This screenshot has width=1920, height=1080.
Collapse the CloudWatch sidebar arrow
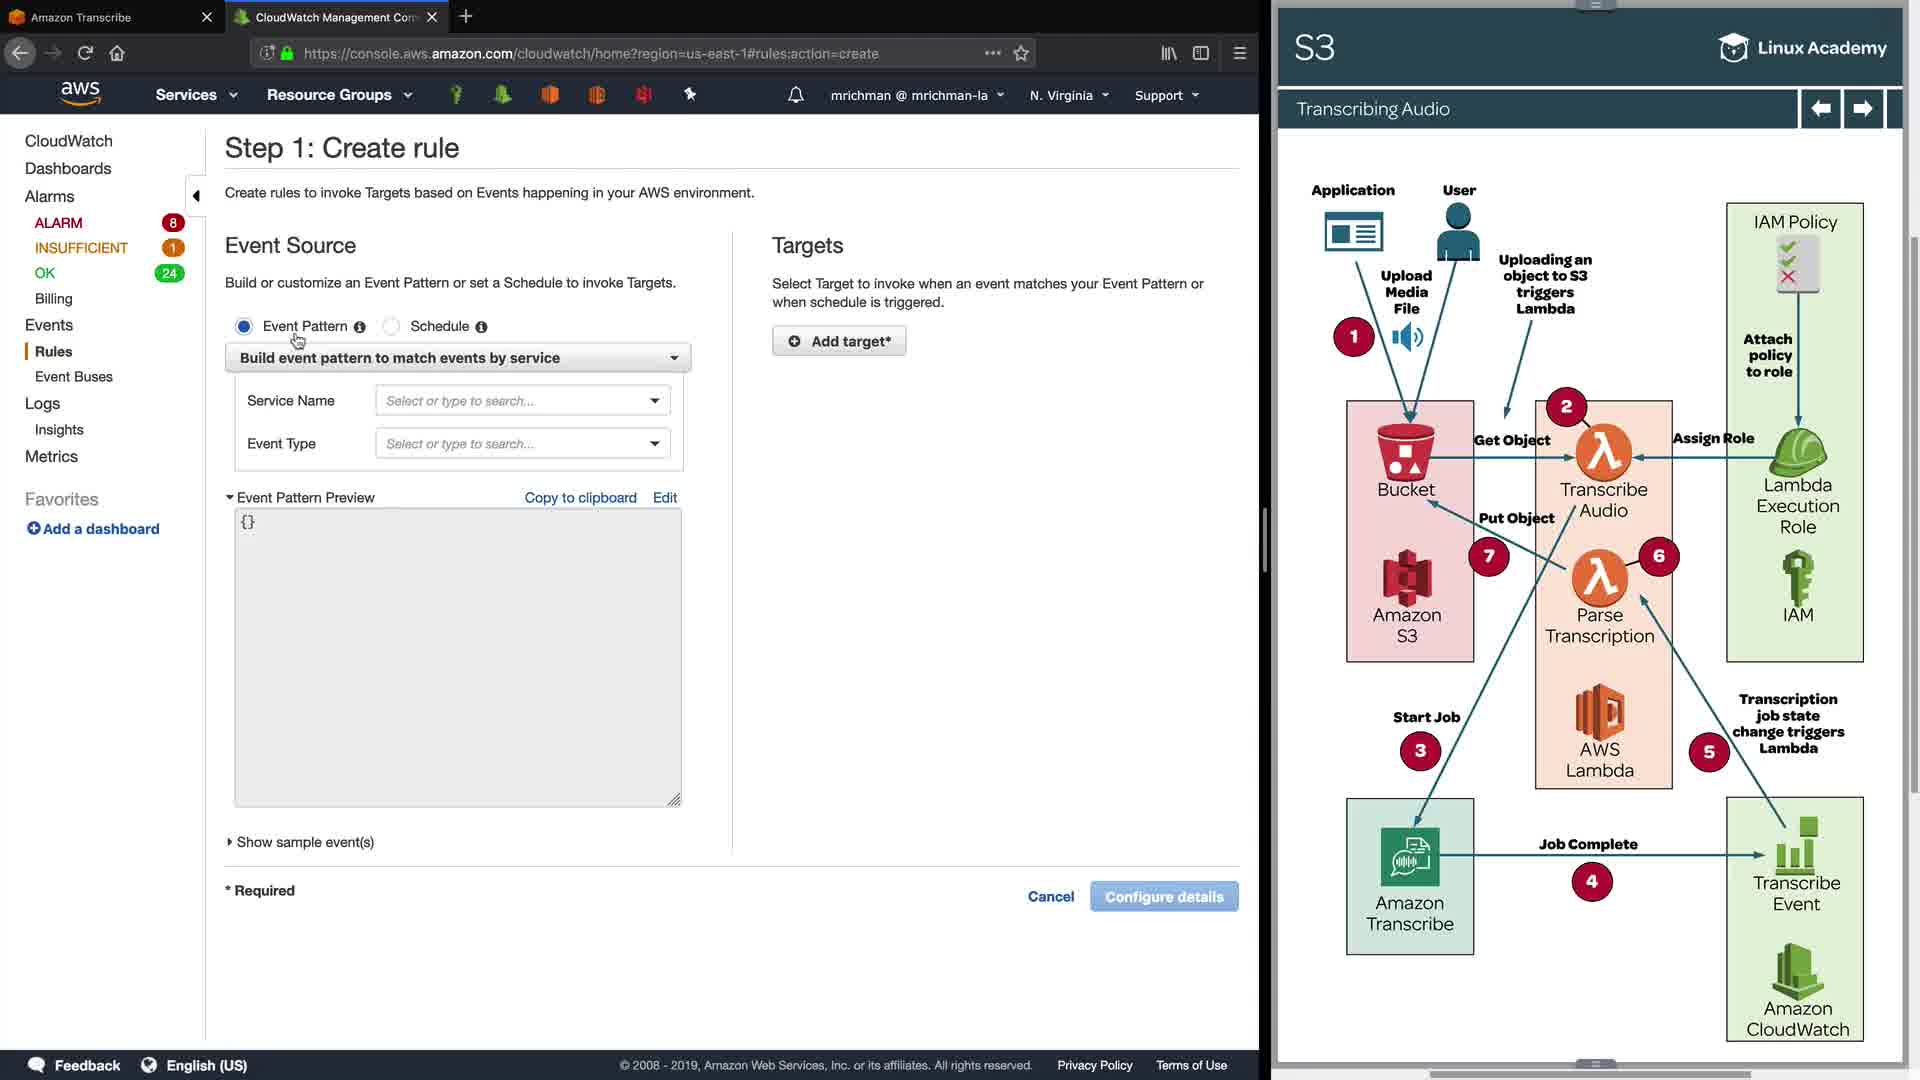pos(196,196)
